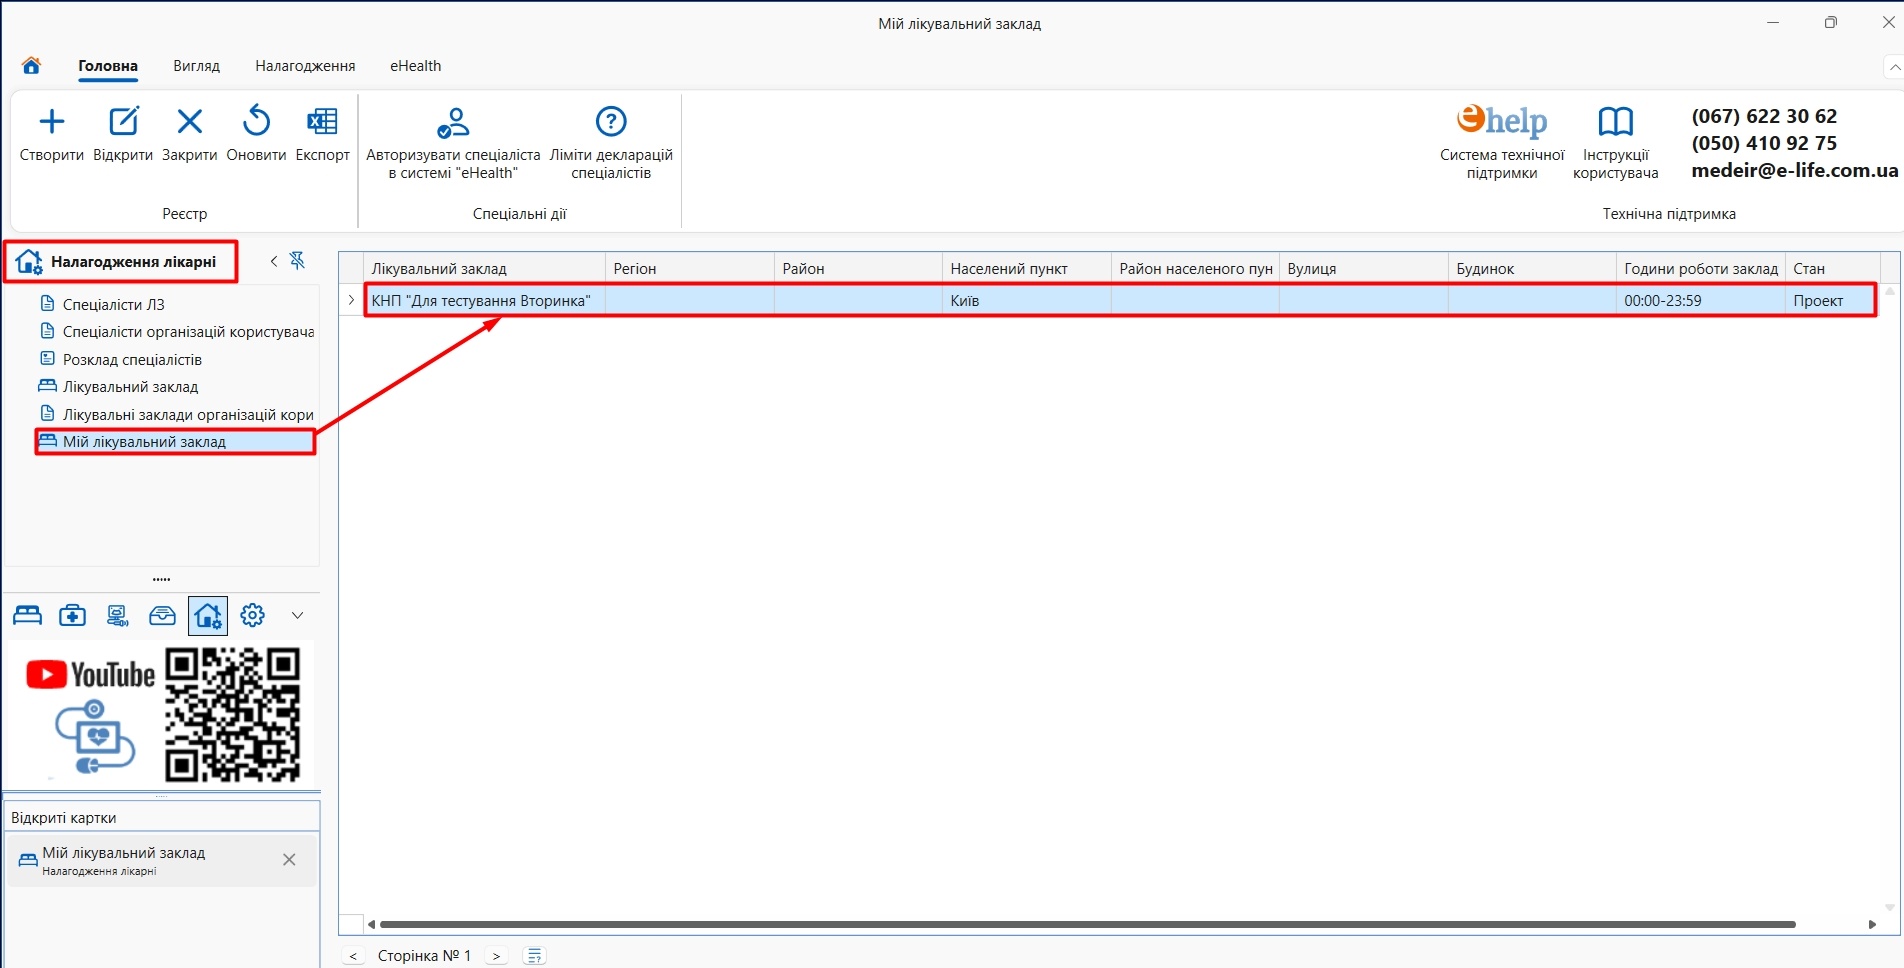Close the Мій лікувальний заклад open card
Viewport: 1904px width, 968px height.
coord(289,860)
